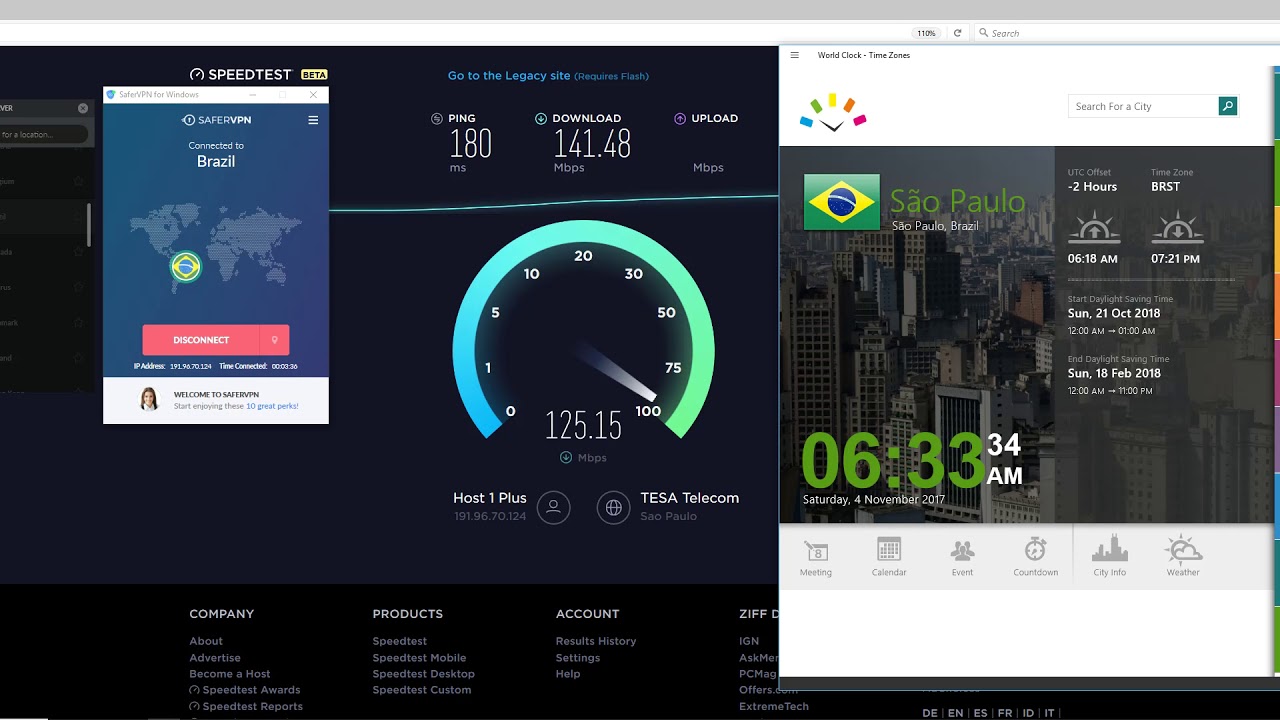Screen dimensions: 1280x720
Task: Focus the 'Search For a City' field
Action: pyautogui.click(x=1144, y=106)
